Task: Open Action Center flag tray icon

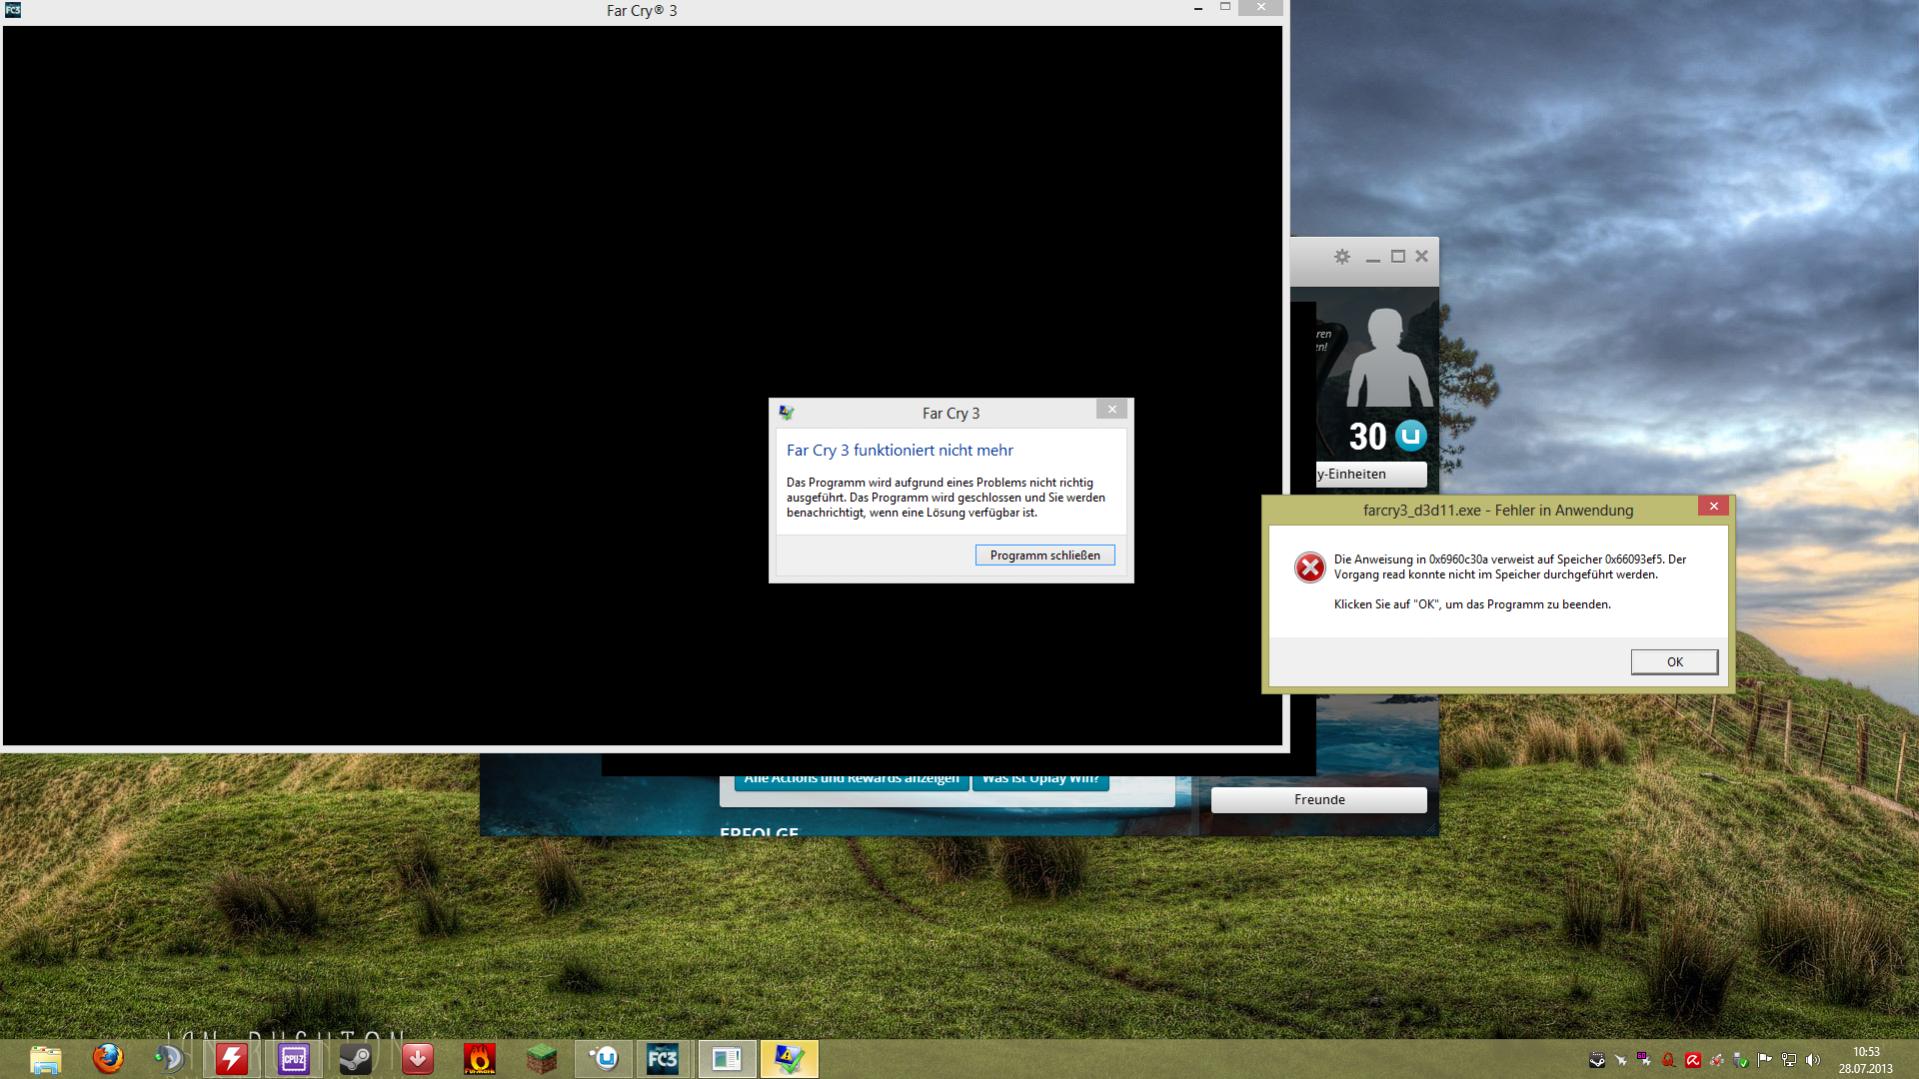Action: pyautogui.click(x=1764, y=1060)
